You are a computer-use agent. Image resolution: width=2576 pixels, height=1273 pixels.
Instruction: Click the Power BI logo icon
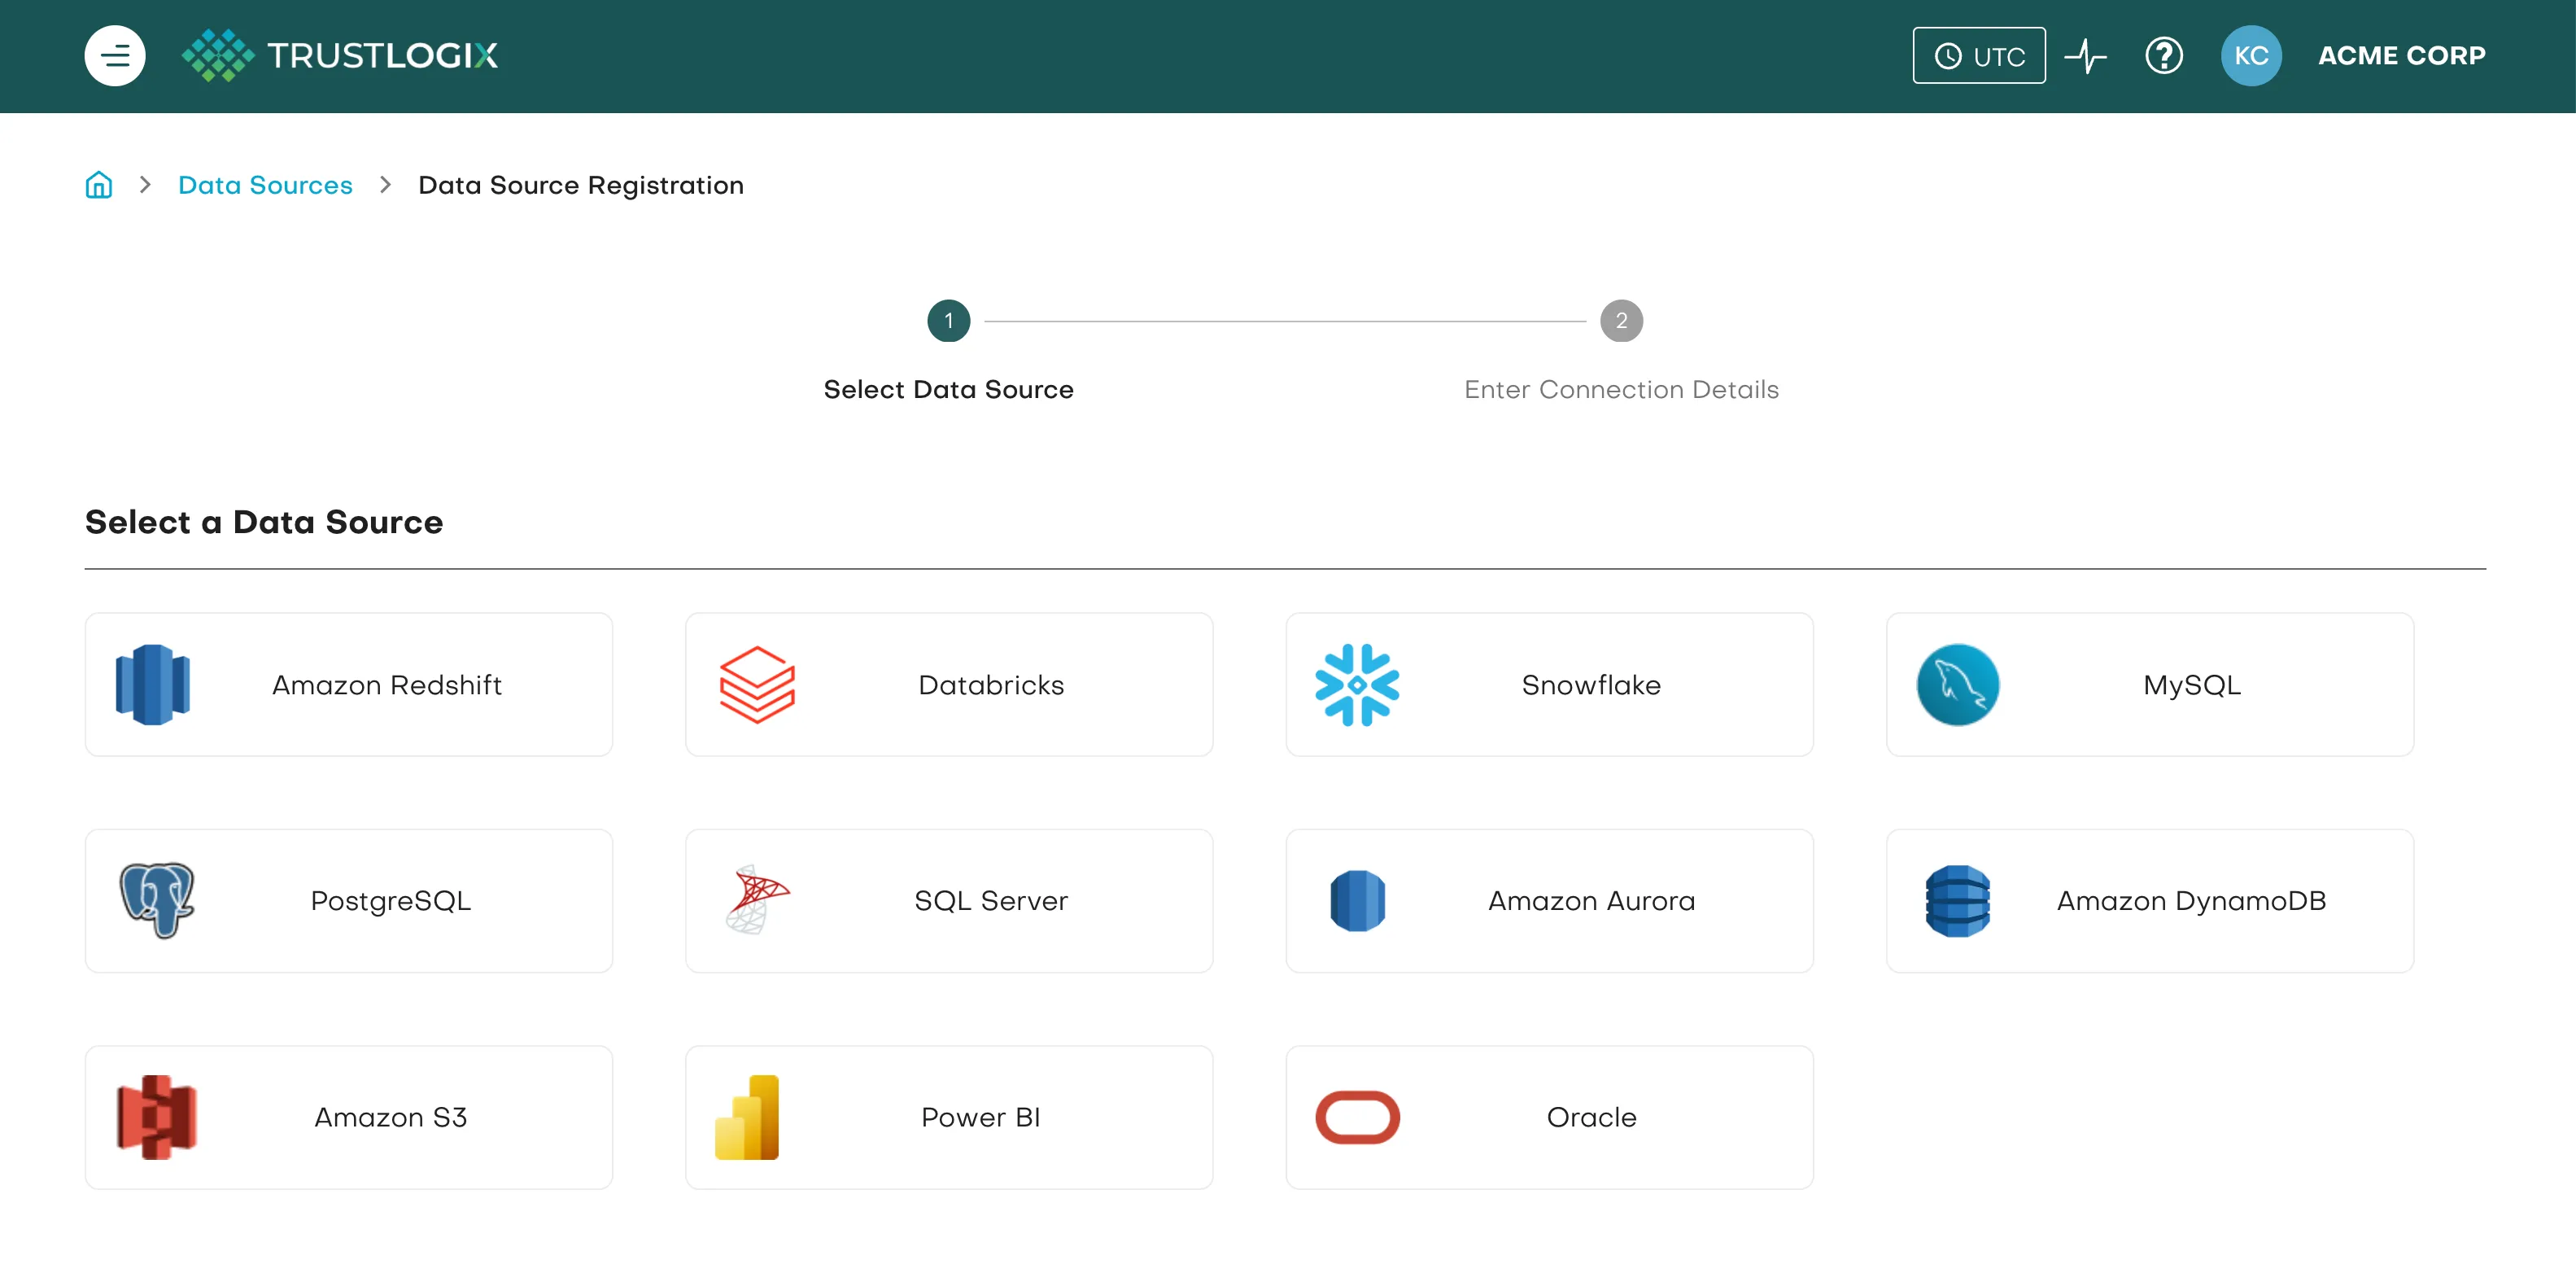click(x=747, y=1117)
